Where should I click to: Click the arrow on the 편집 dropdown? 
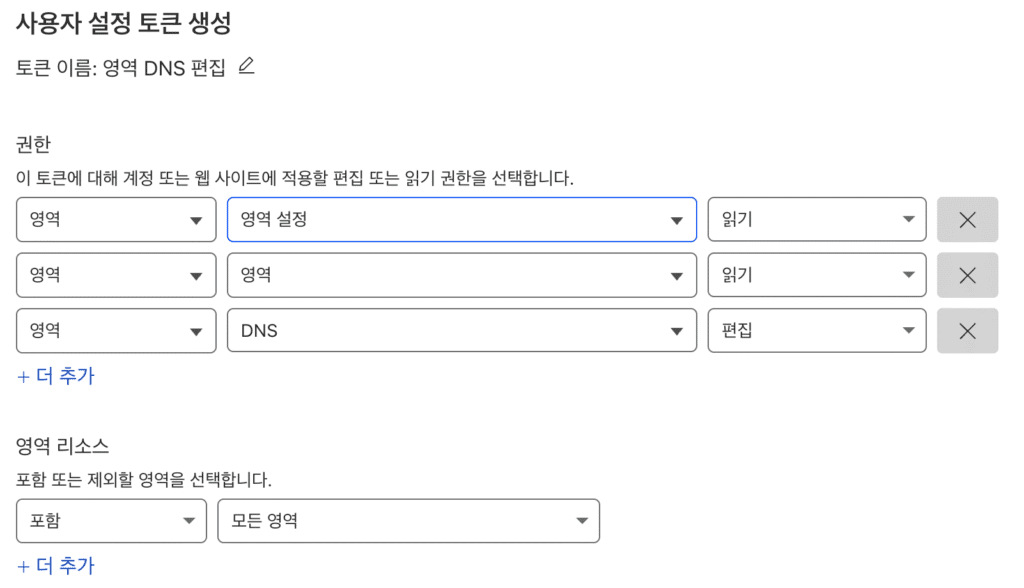tap(908, 330)
